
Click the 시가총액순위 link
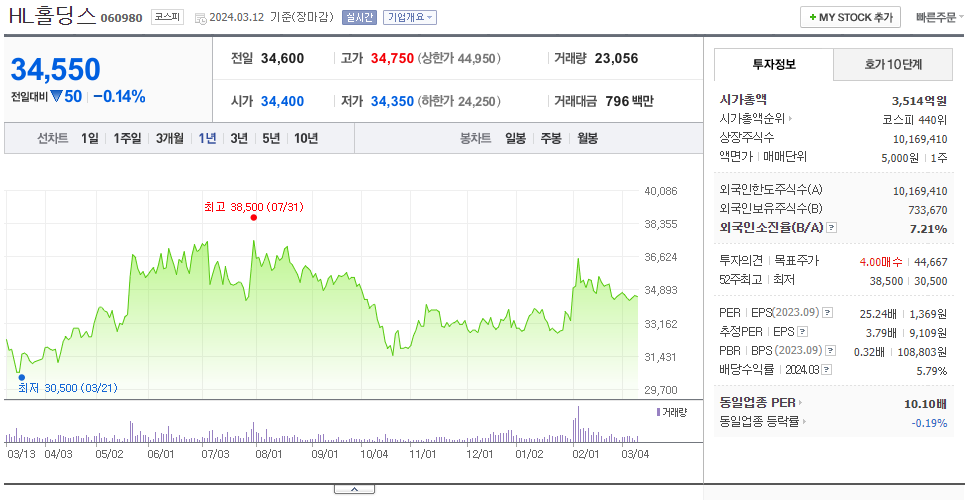(753, 119)
